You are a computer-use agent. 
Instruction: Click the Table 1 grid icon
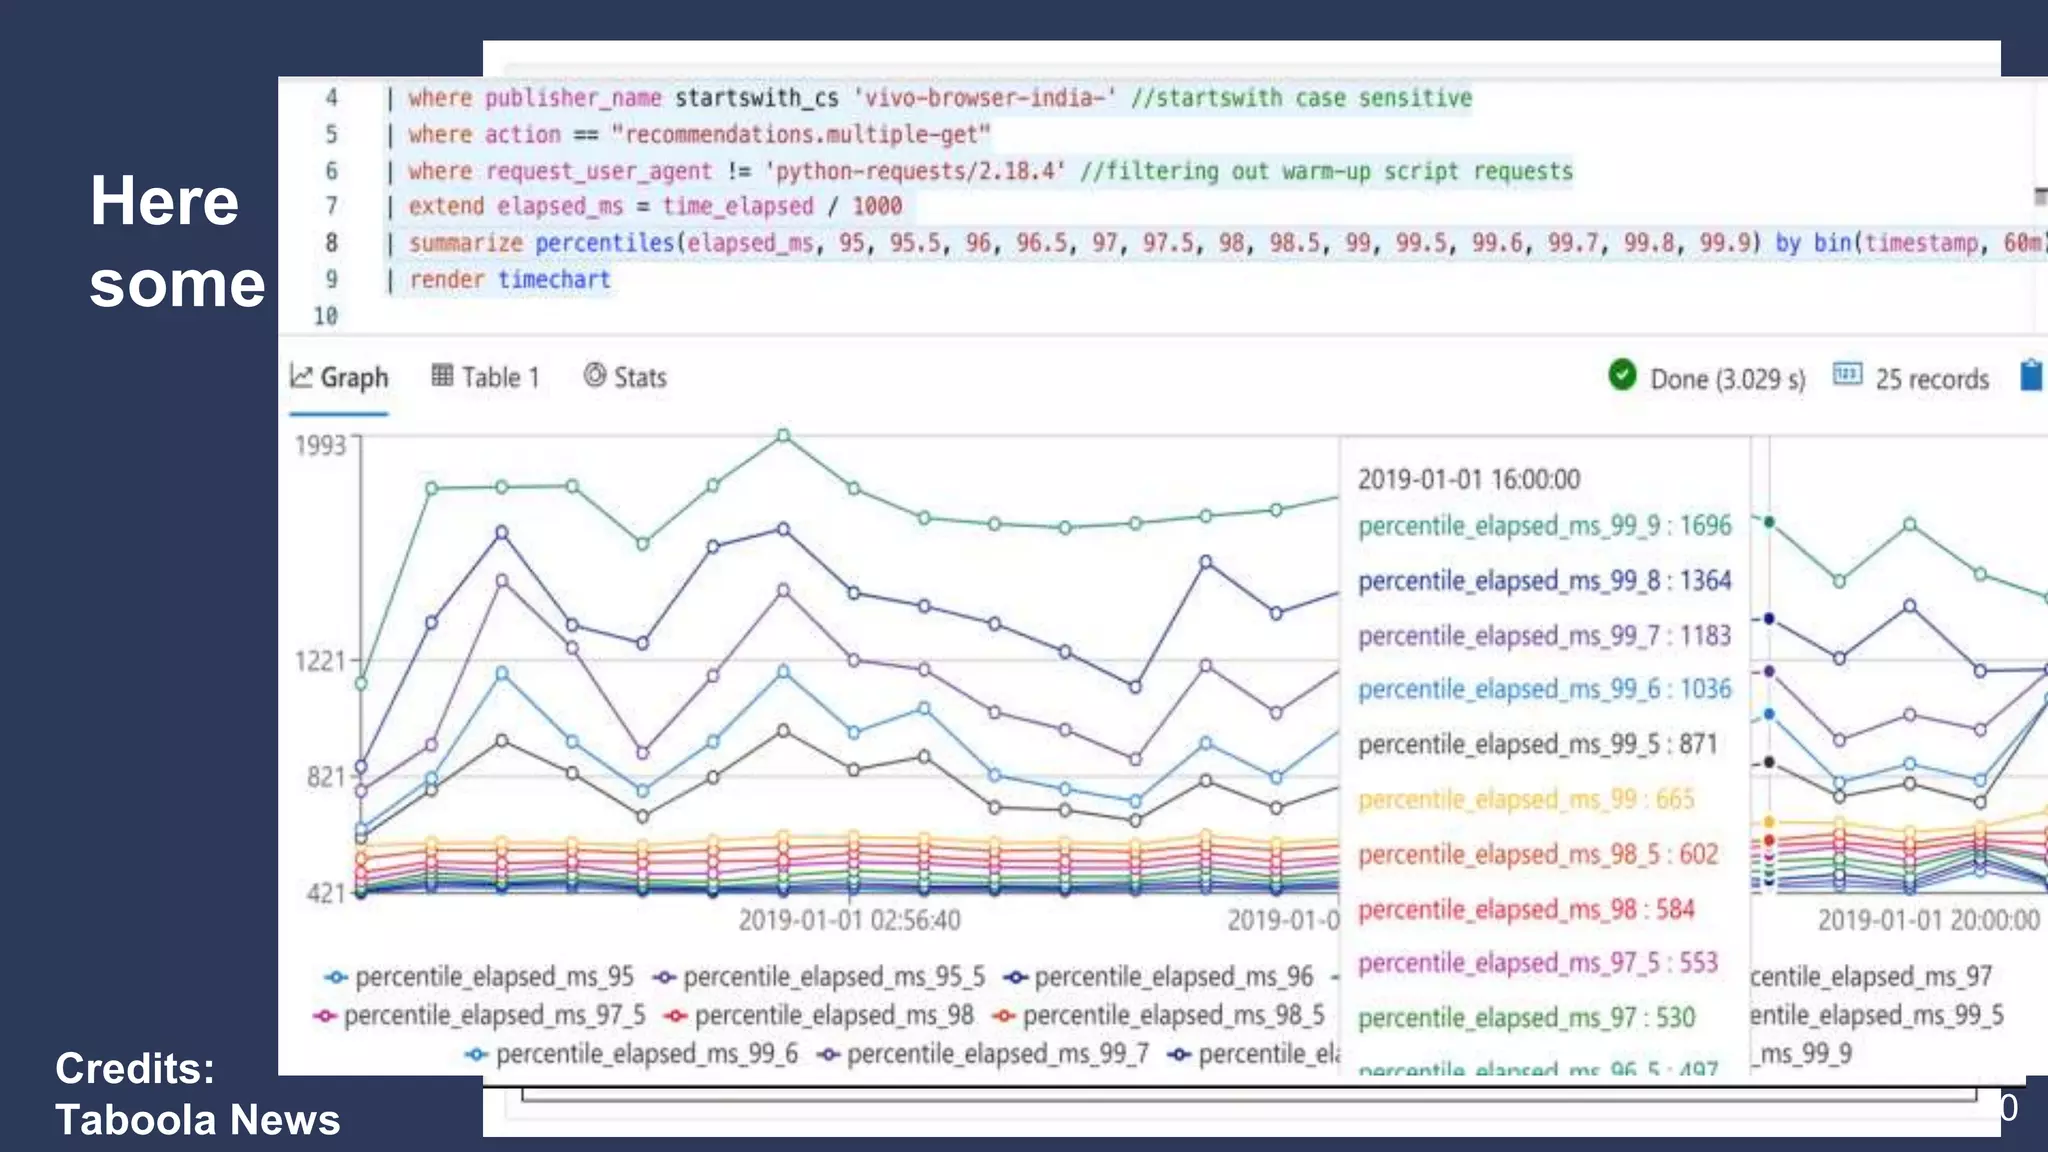pyautogui.click(x=442, y=375)
